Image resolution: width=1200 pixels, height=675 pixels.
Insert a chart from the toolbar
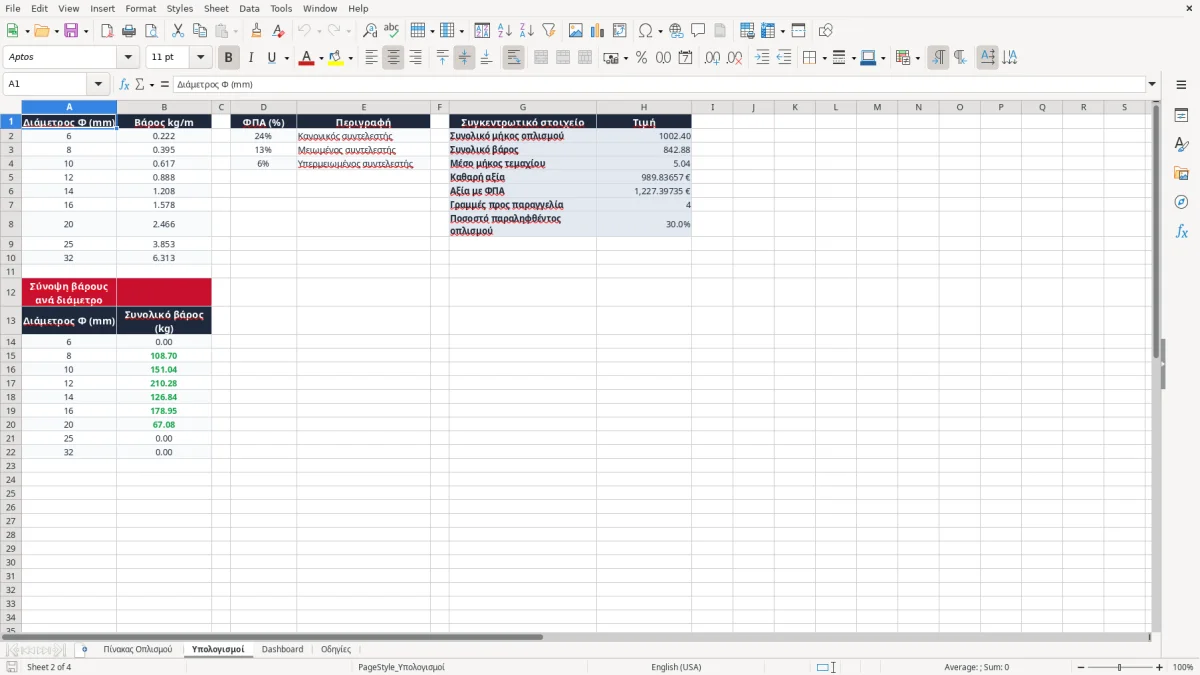point(598,31)
